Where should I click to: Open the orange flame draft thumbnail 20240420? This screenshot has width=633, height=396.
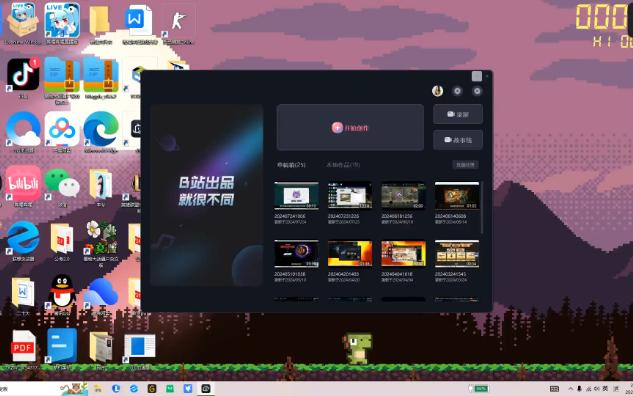pos(350,254)
